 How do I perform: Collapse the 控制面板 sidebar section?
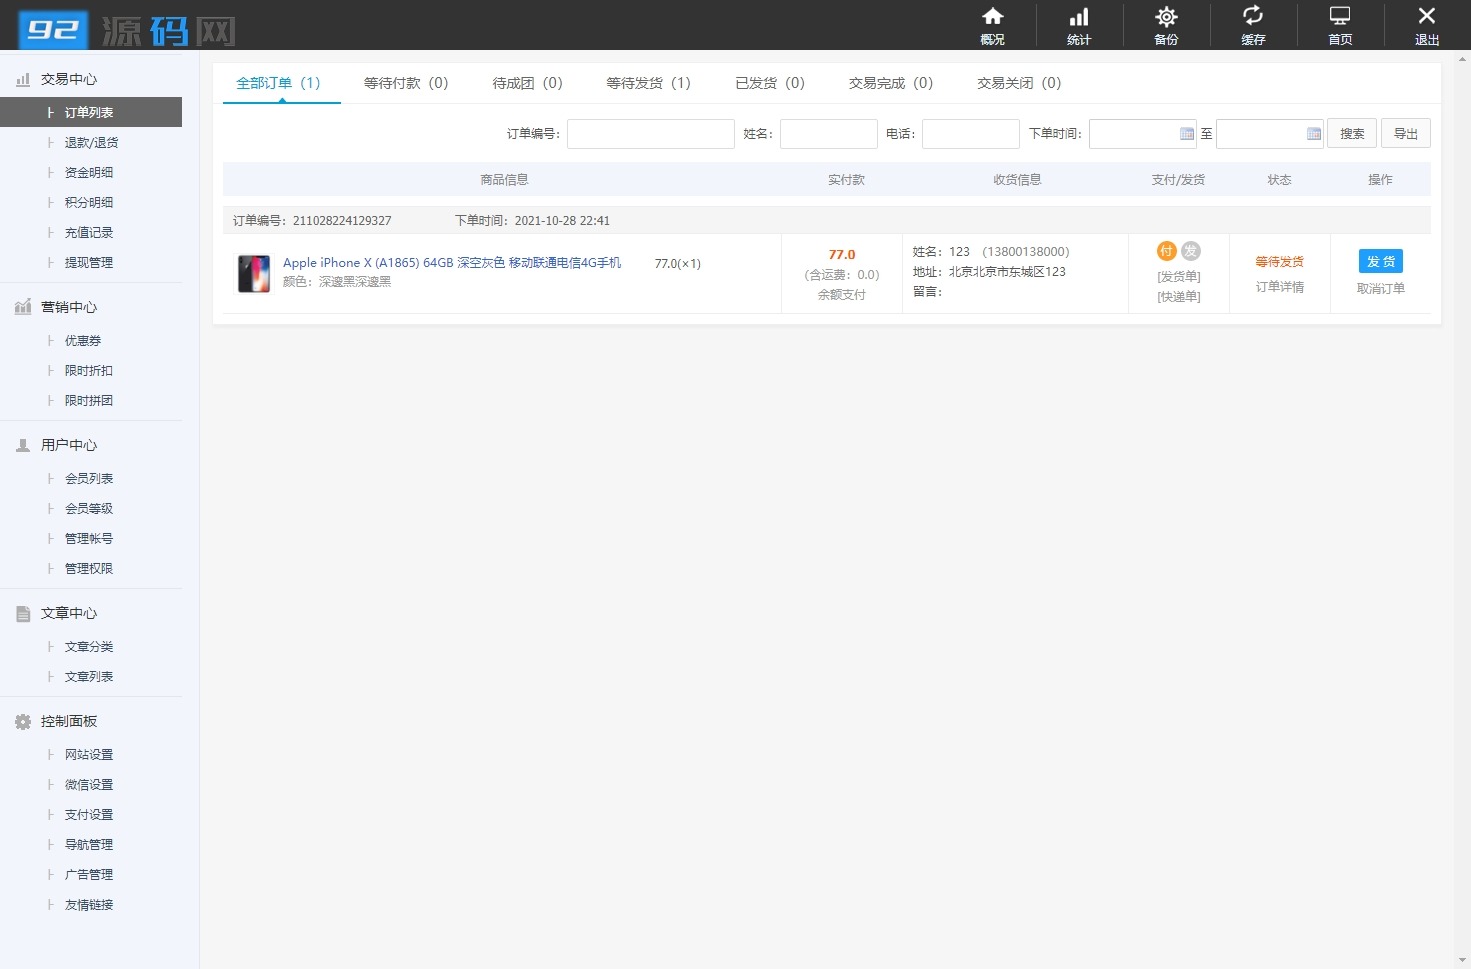pos(68,721)
